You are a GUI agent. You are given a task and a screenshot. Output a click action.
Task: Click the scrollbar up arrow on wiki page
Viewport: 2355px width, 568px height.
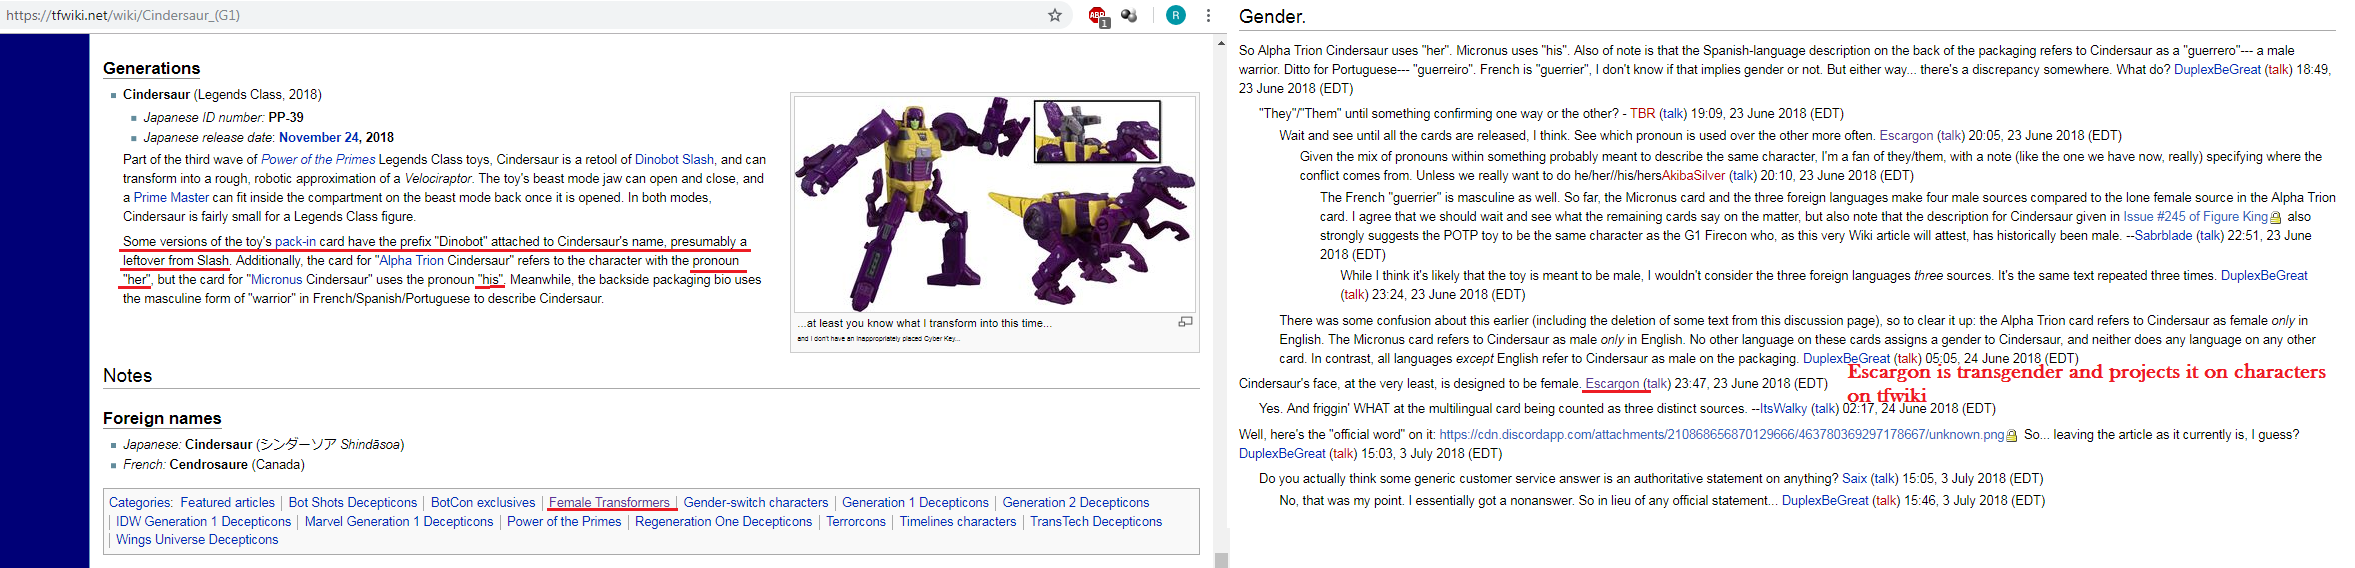[x=1221, y=43]
